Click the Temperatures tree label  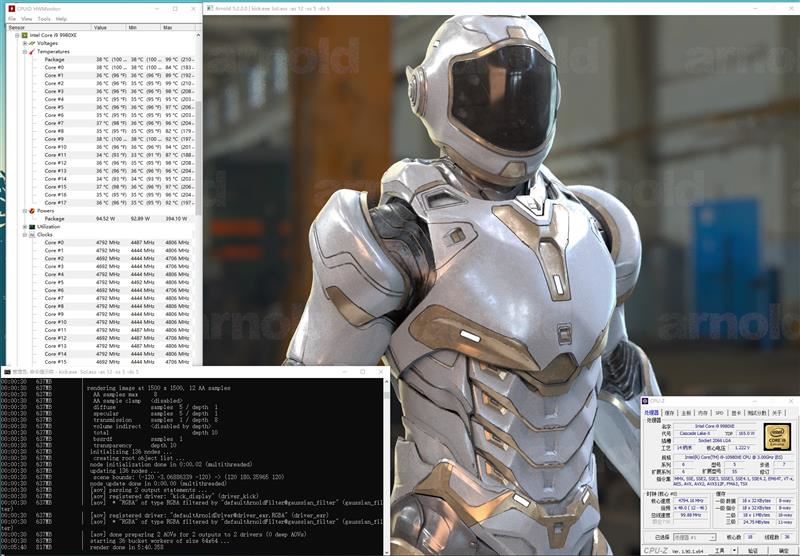pos(53,52)
